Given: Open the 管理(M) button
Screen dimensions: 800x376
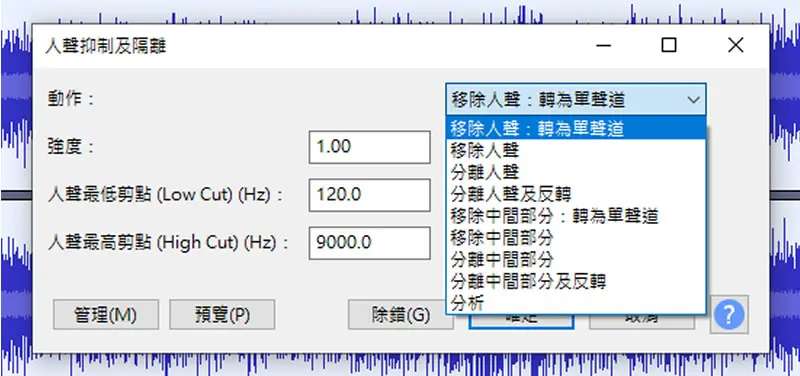Looking at the screenshot, I should (106, 315).
